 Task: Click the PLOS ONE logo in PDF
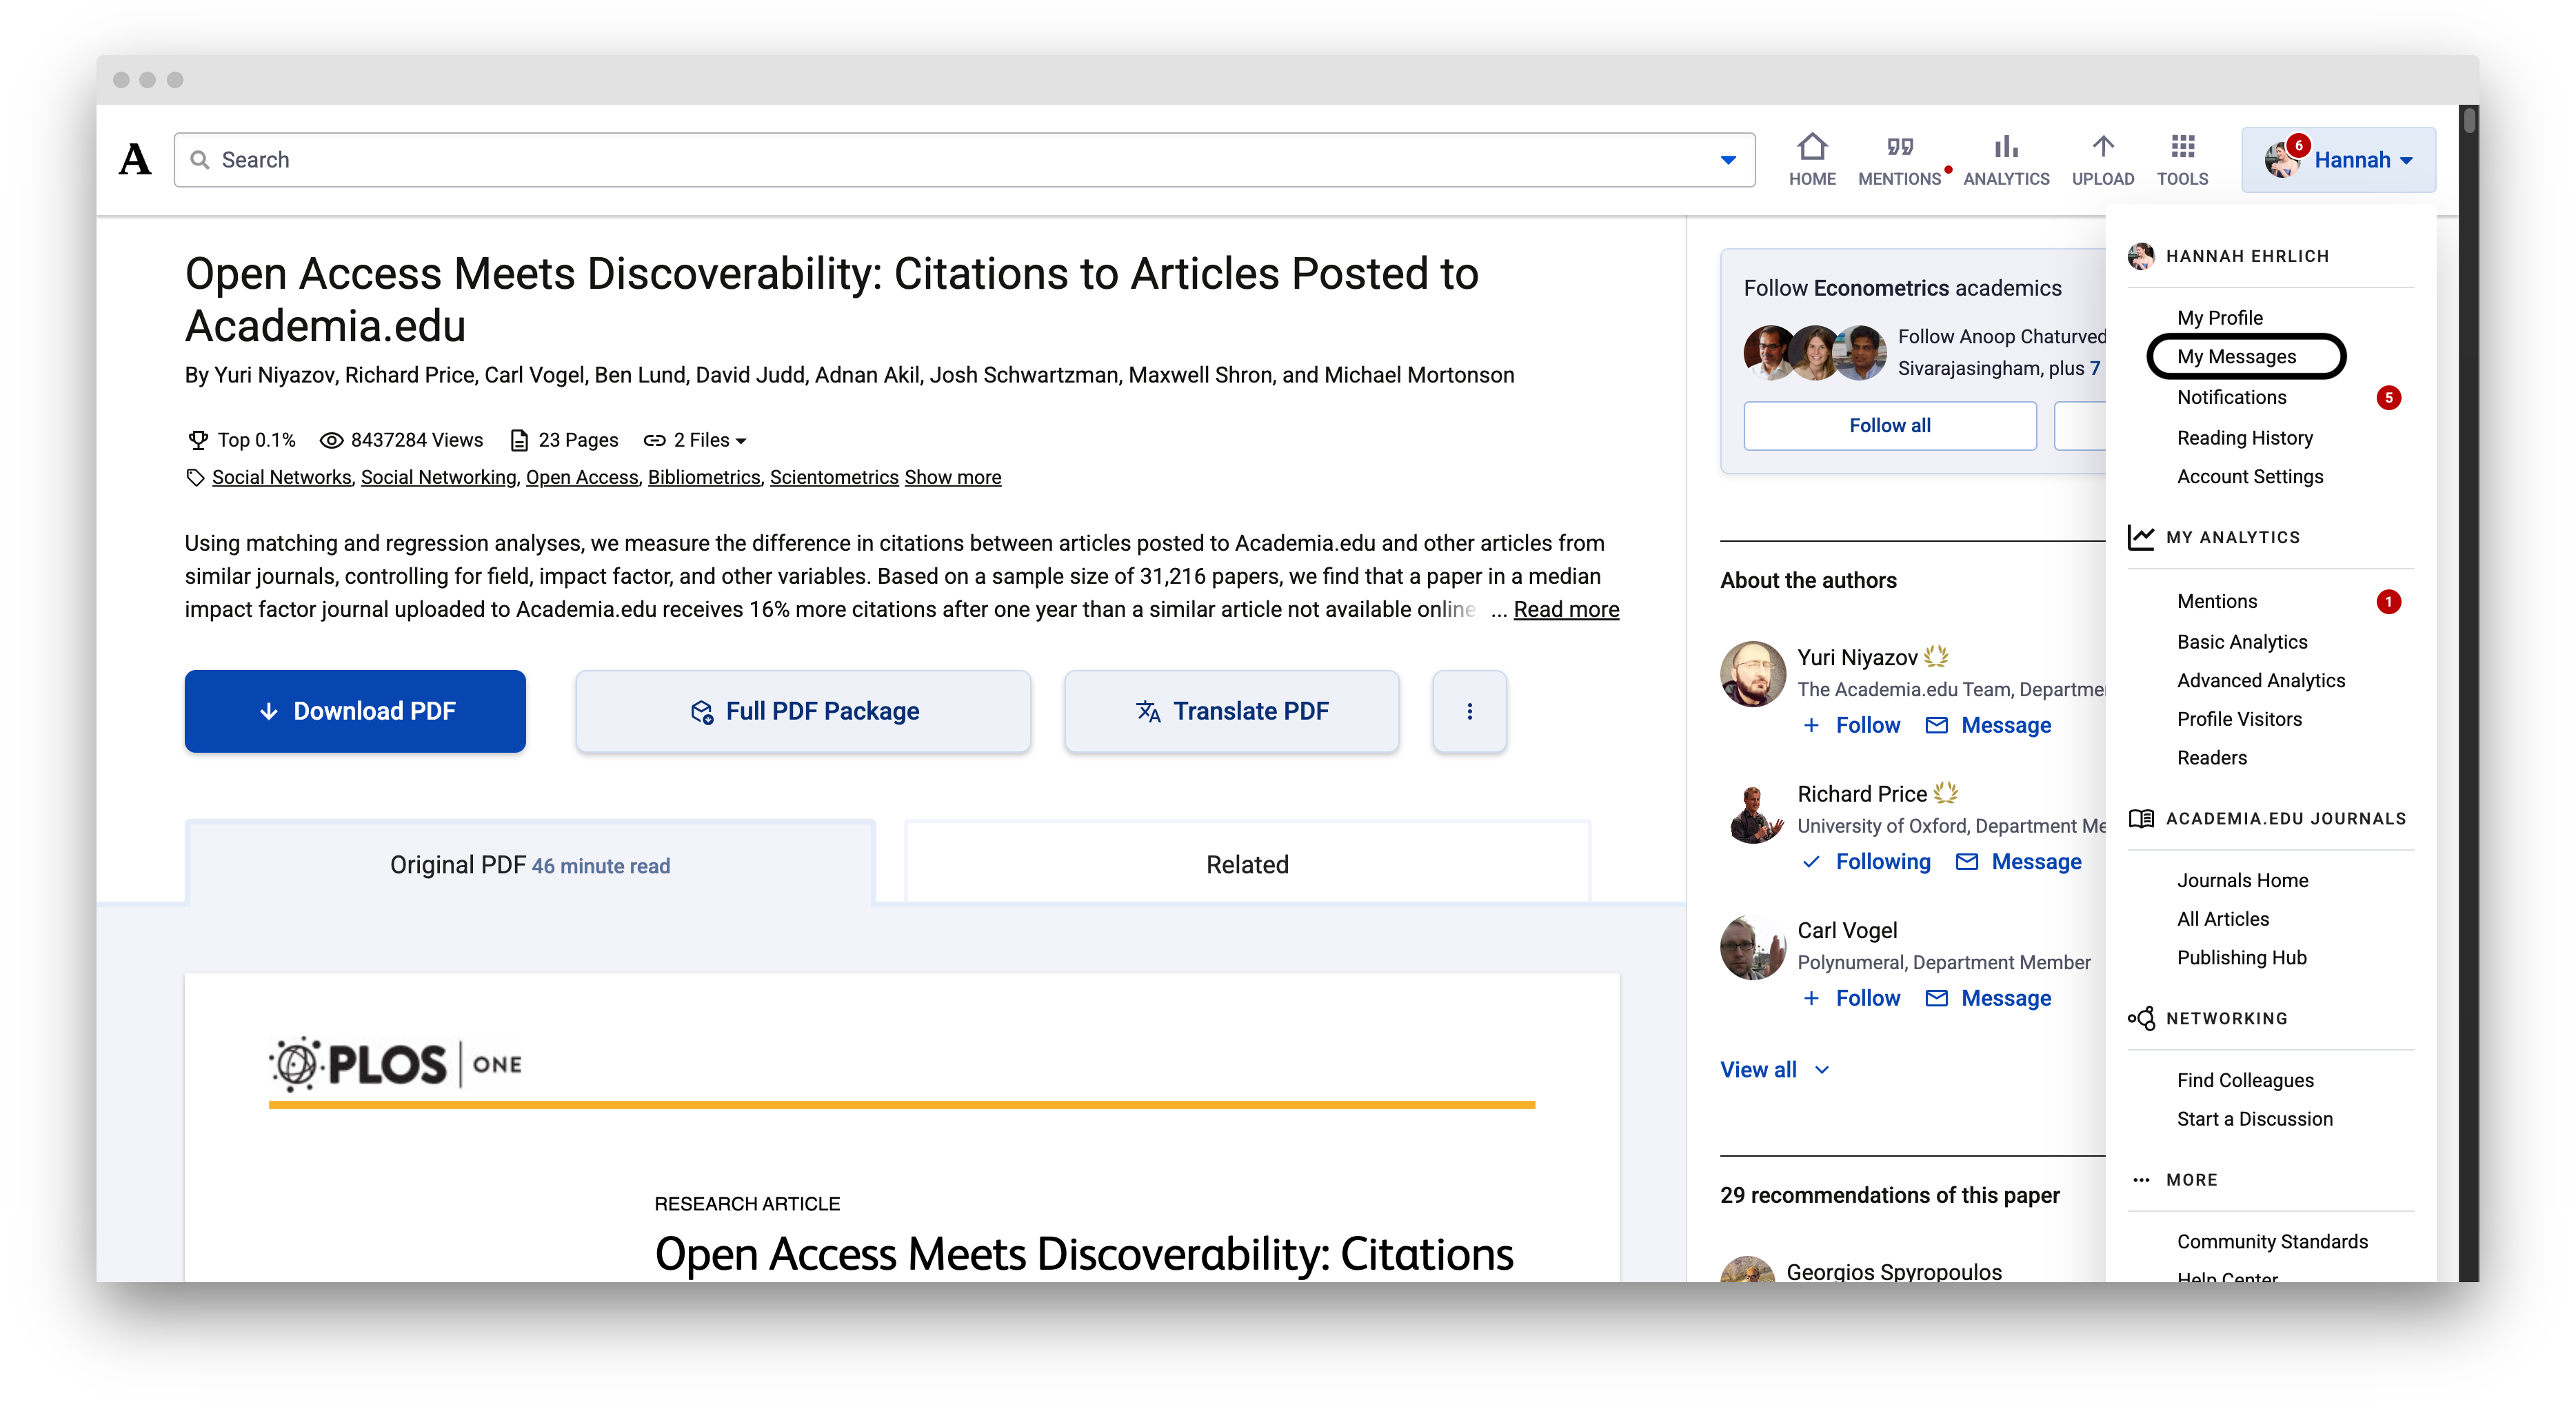click(x=396, y=1063)
